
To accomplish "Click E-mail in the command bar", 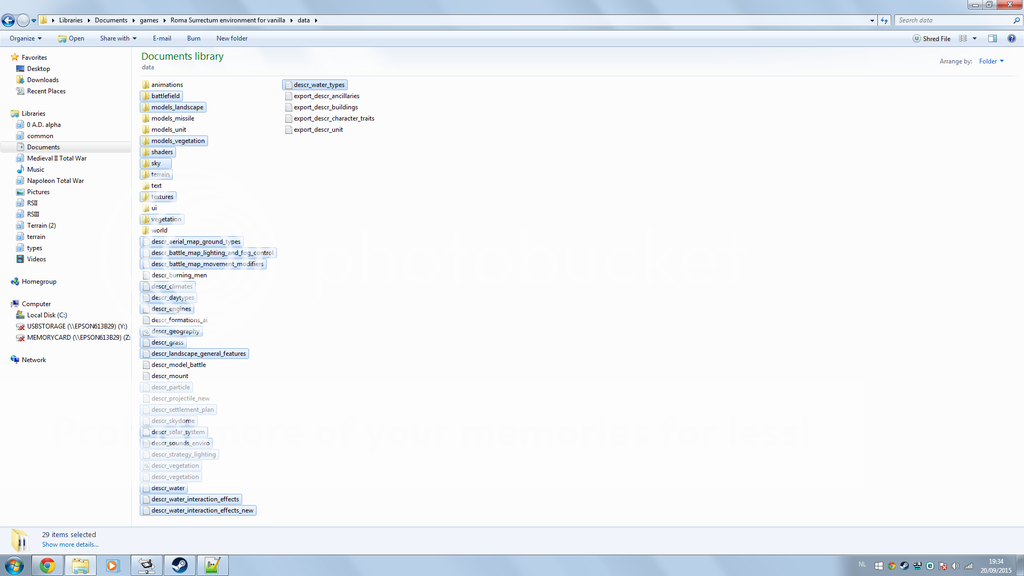I will point(161,38).
